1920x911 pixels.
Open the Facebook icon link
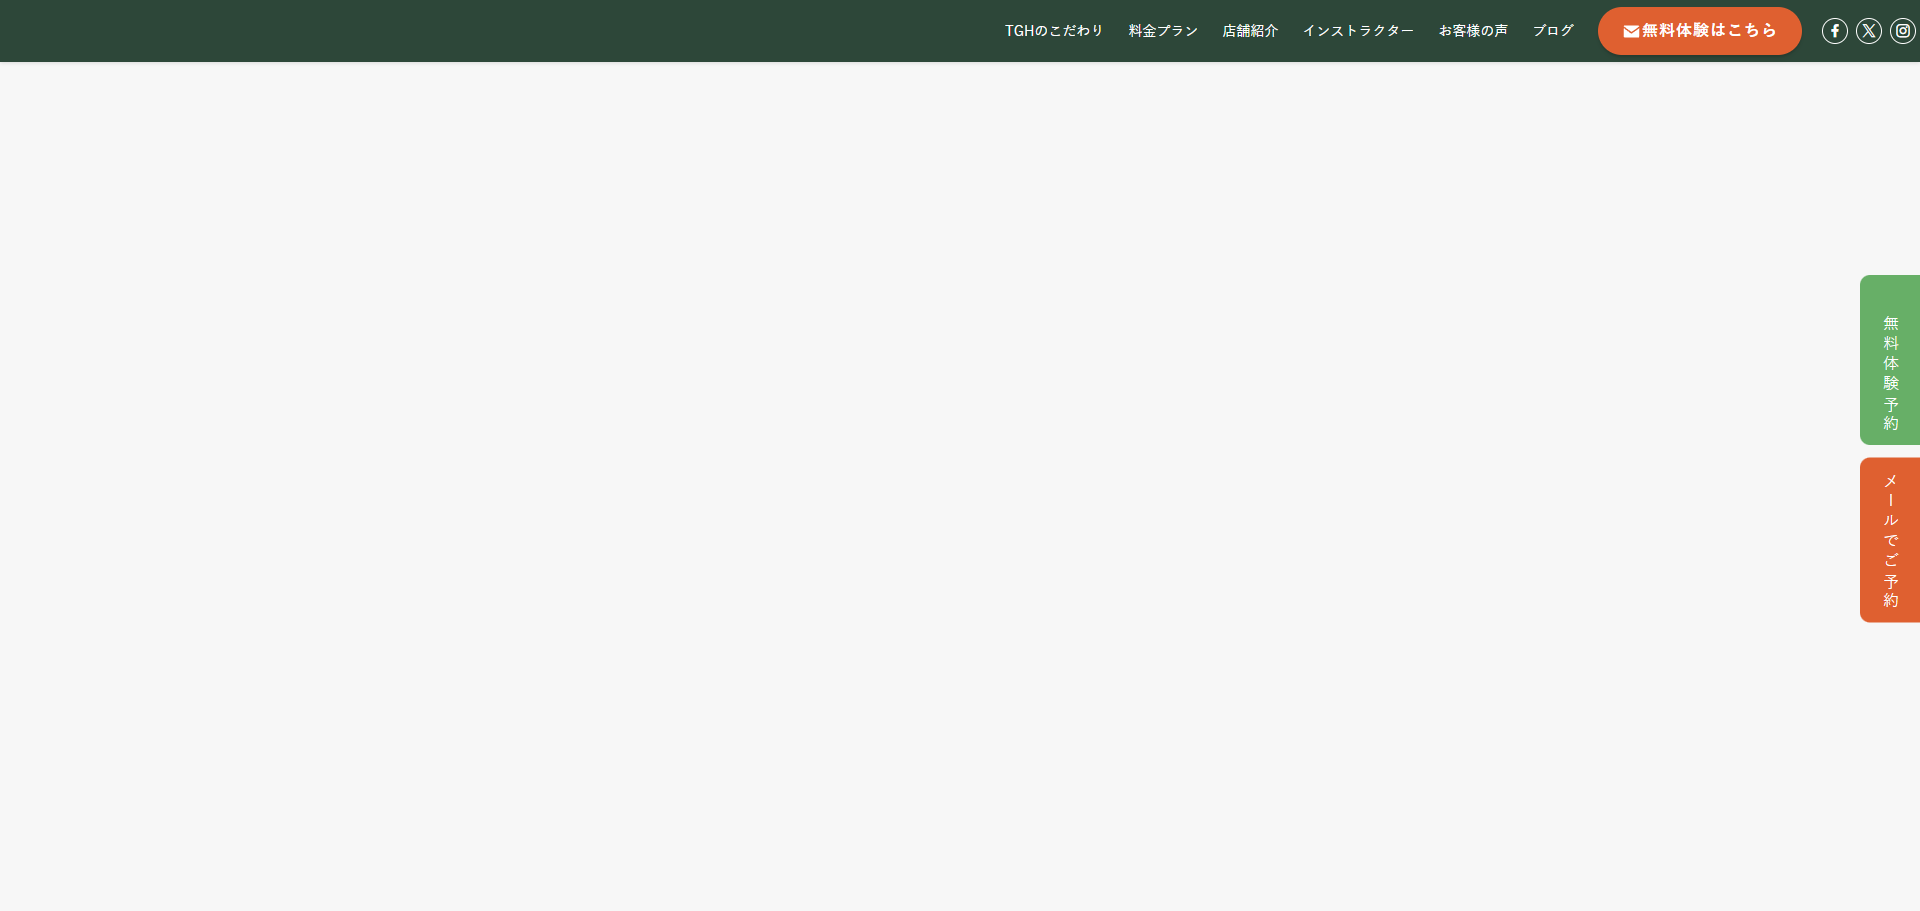click(1834, 31)
